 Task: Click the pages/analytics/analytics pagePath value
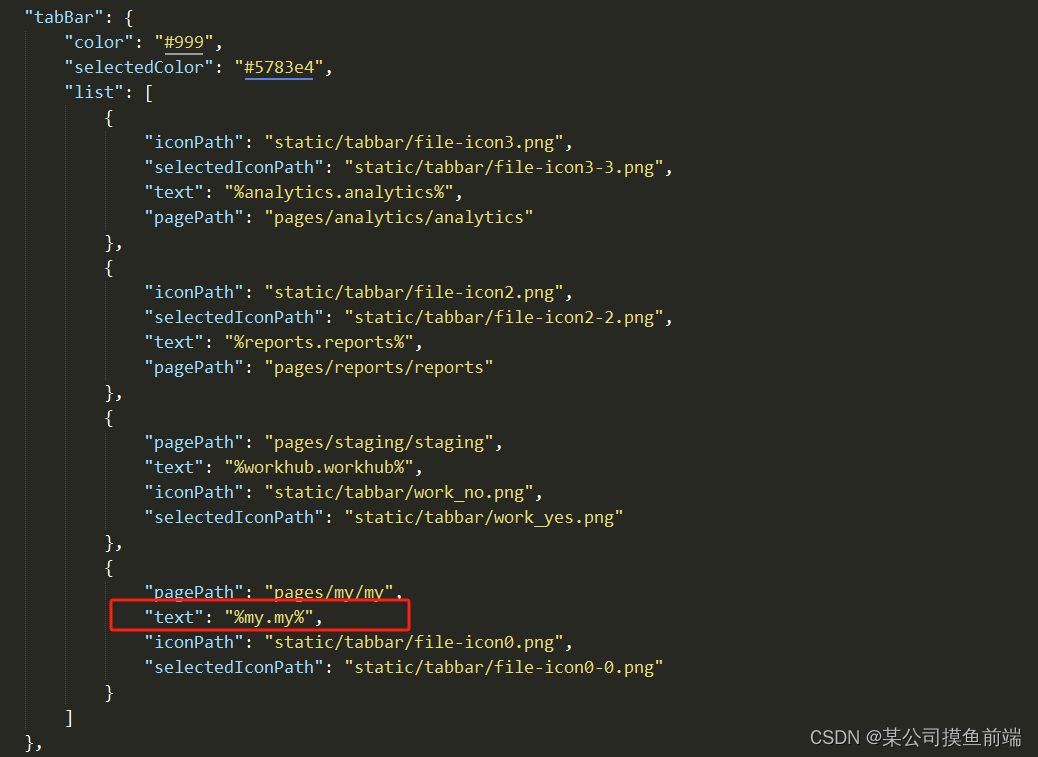point(399,218)
